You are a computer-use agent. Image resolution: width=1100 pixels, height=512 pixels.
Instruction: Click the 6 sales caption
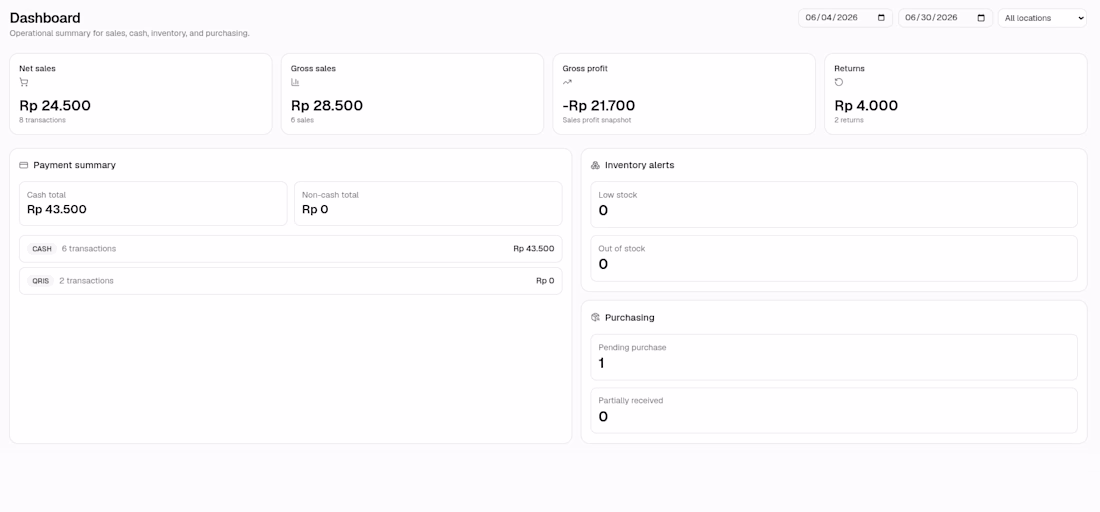[x=302, y=120]
